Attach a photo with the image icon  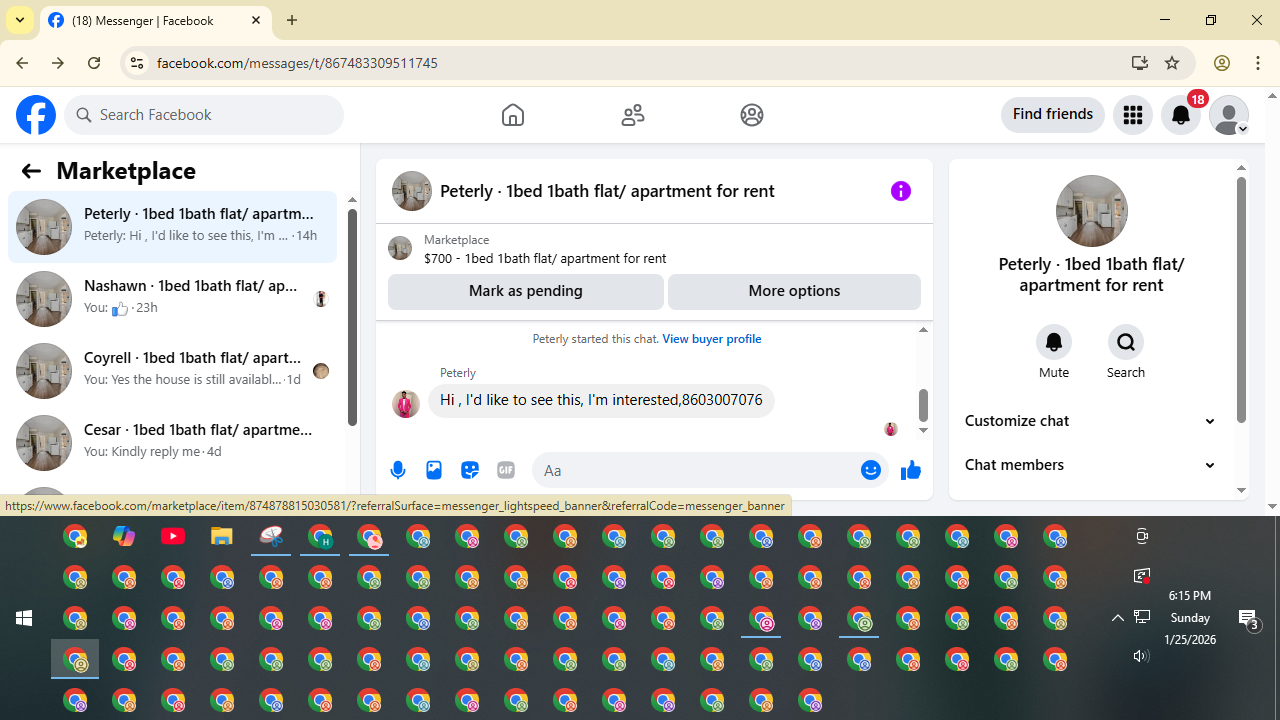click(x=434, y=470)
